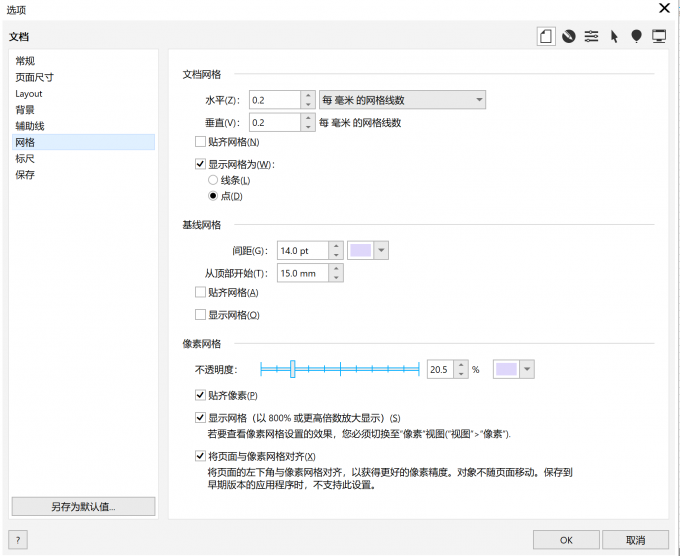Confirm settings with OK button
This screenshot has width=680, height=556.
click(566, 540)
